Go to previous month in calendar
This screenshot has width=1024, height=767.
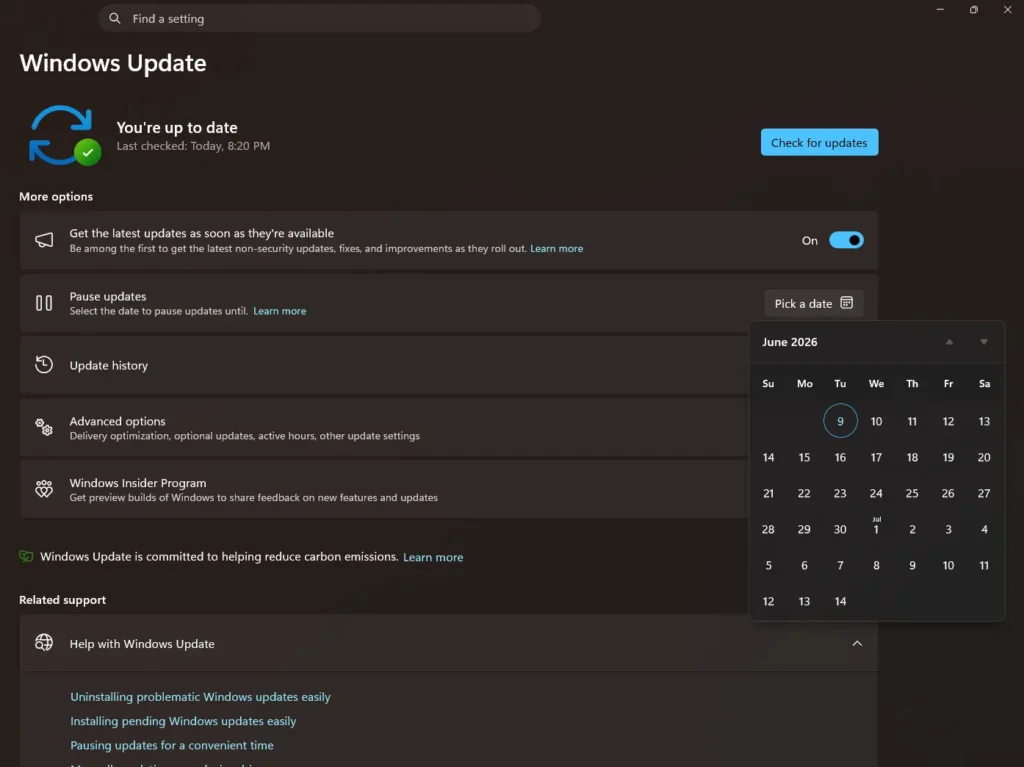950,342
